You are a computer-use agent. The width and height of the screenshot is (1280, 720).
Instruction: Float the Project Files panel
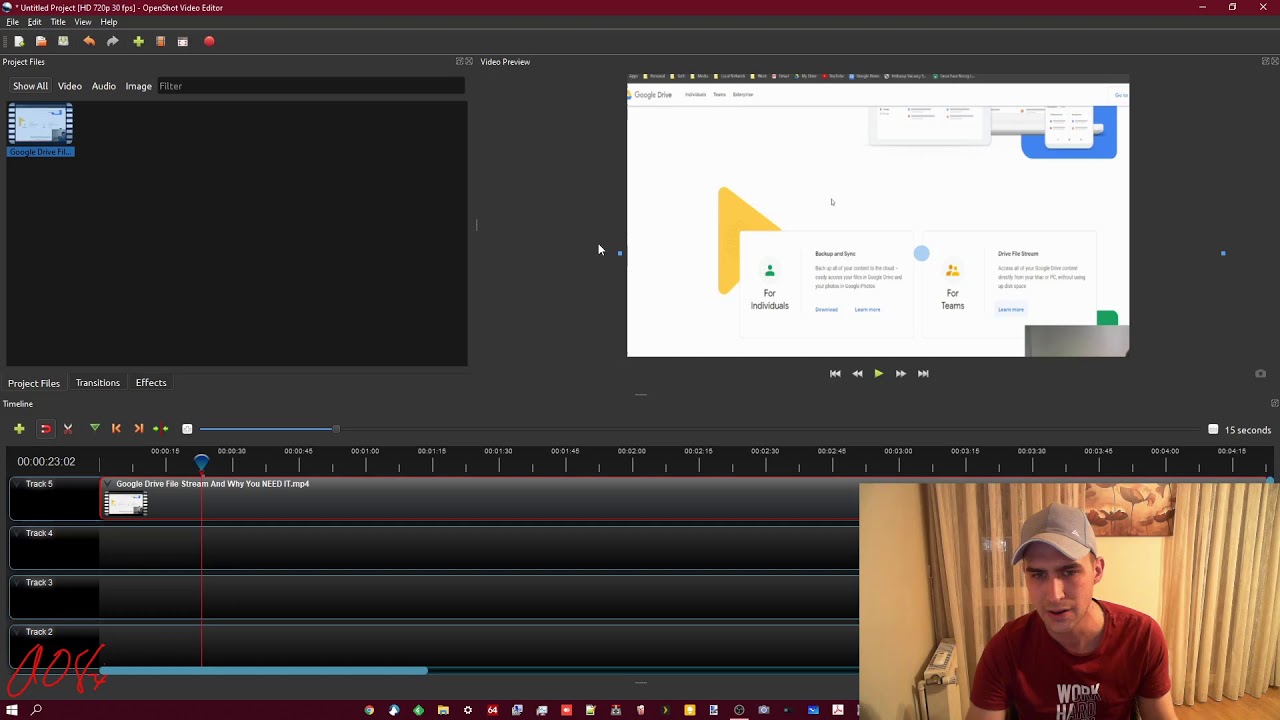point(459,62)
